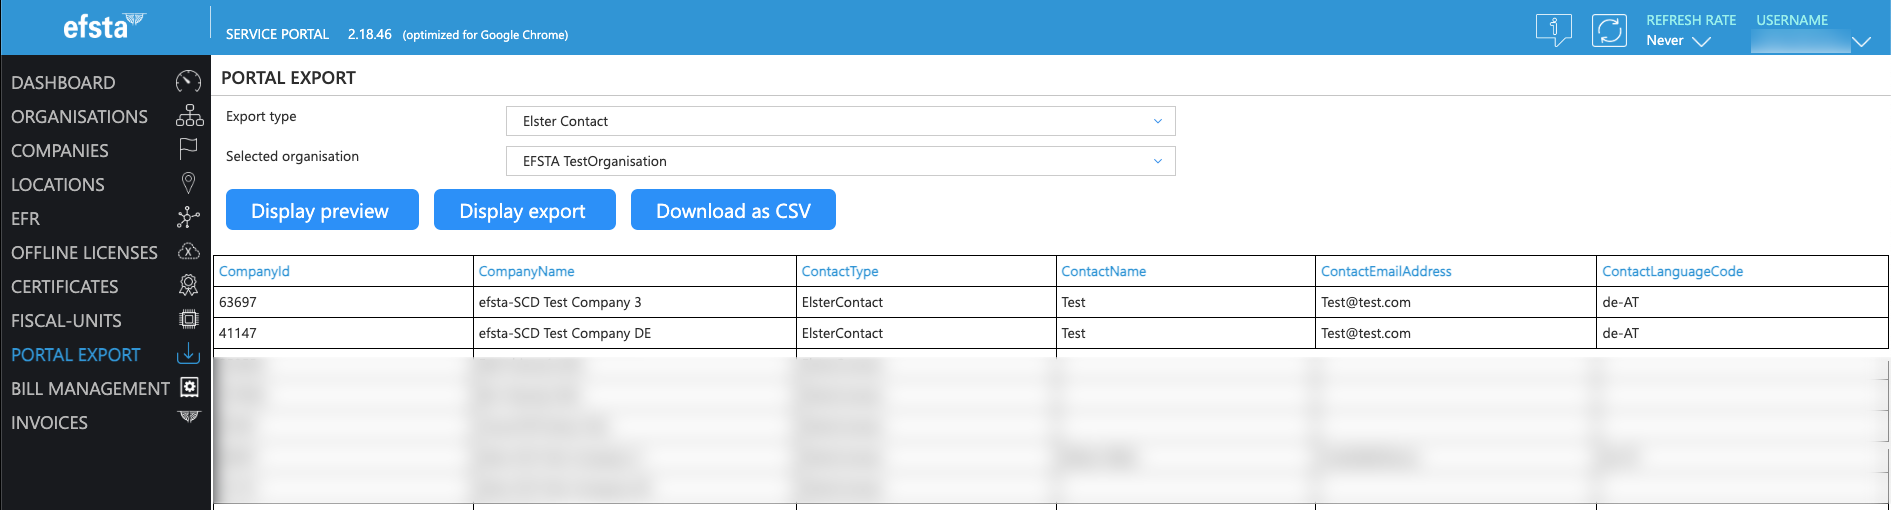This screenshot has height=510, width=1891.
Task: Select ContactName Test in row 63697
Action: (1186, 302)
